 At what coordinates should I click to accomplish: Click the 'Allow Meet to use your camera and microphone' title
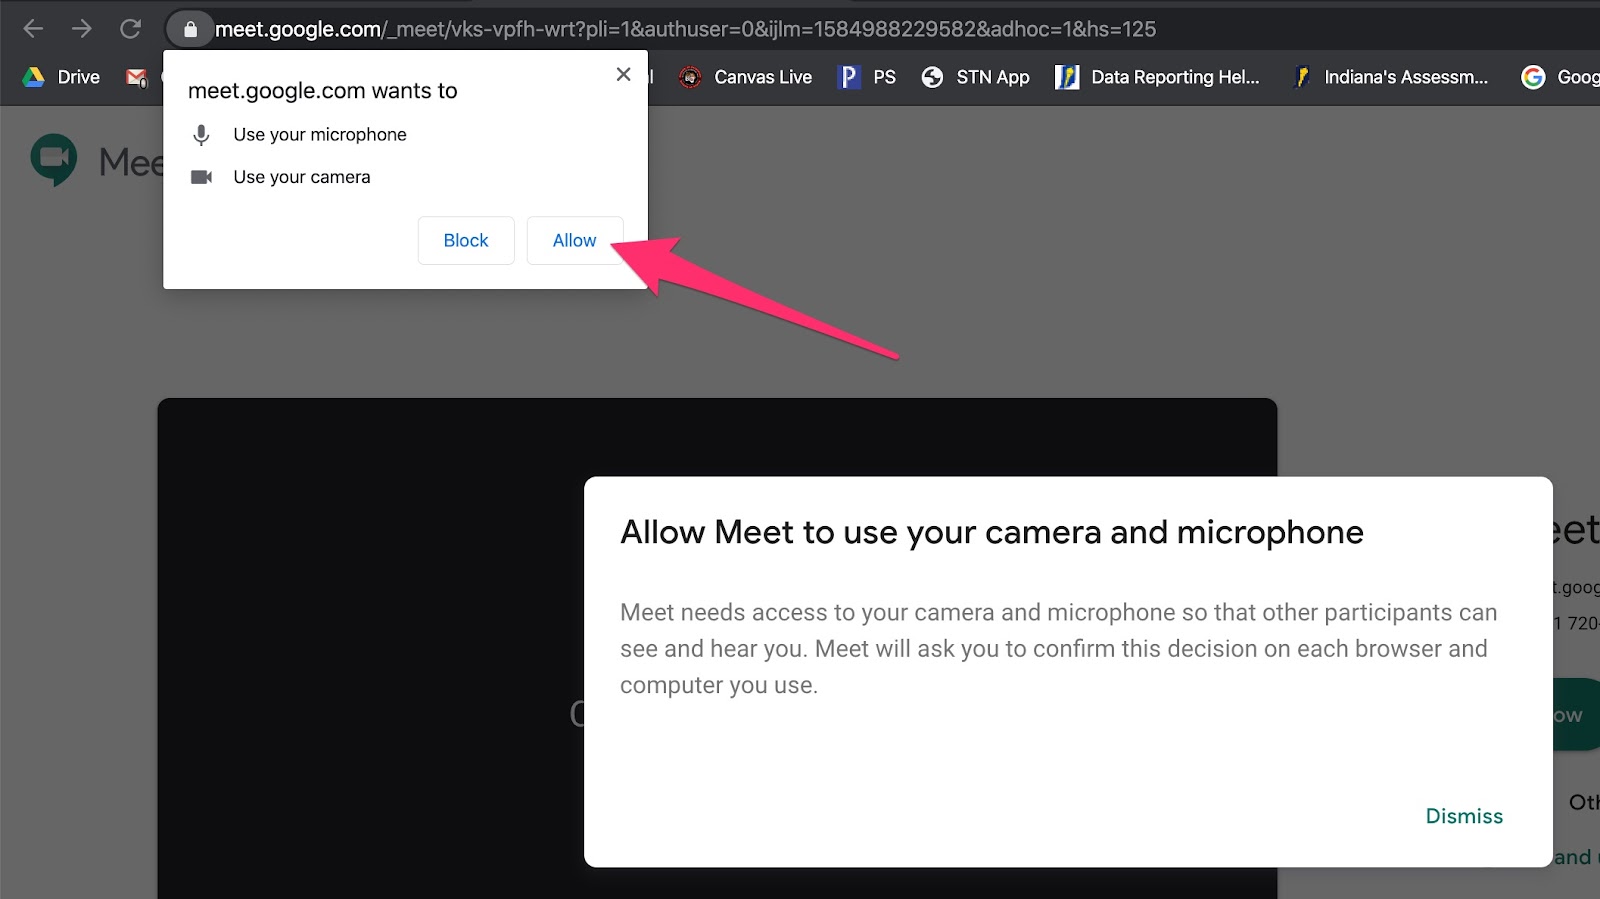tap(992, 533)
